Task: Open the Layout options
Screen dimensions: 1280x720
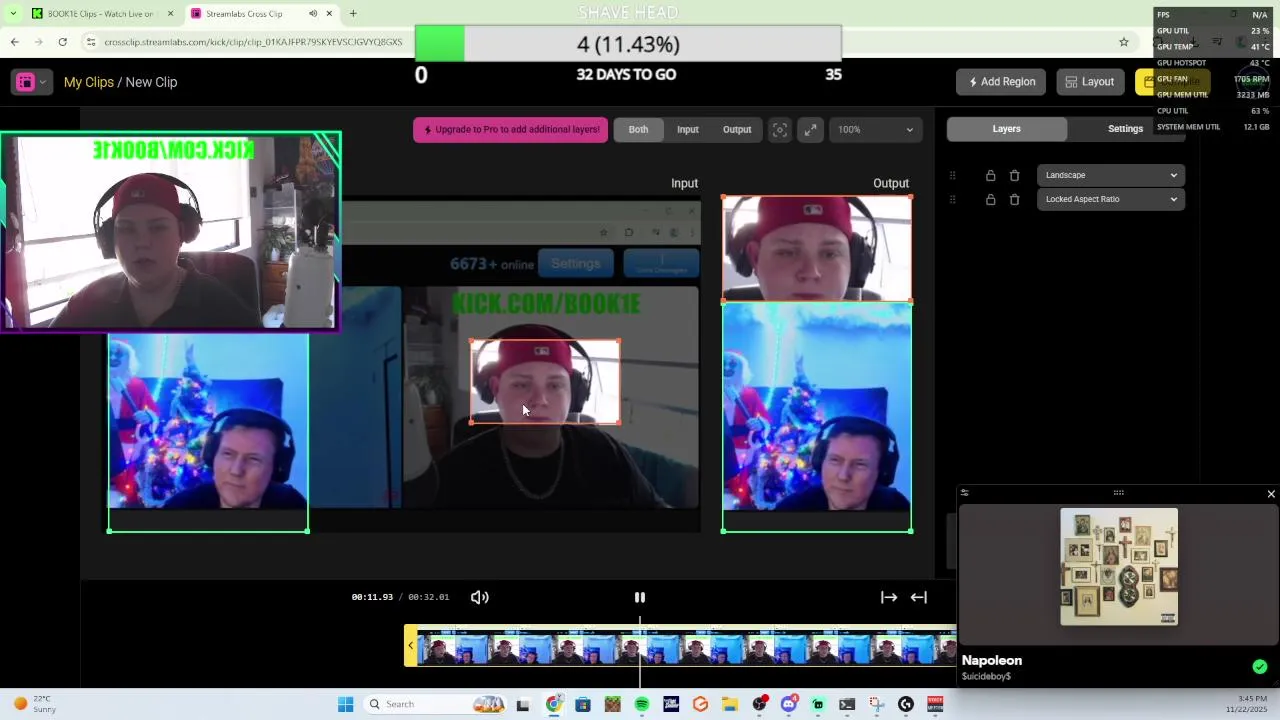Action: [1090, 82]
